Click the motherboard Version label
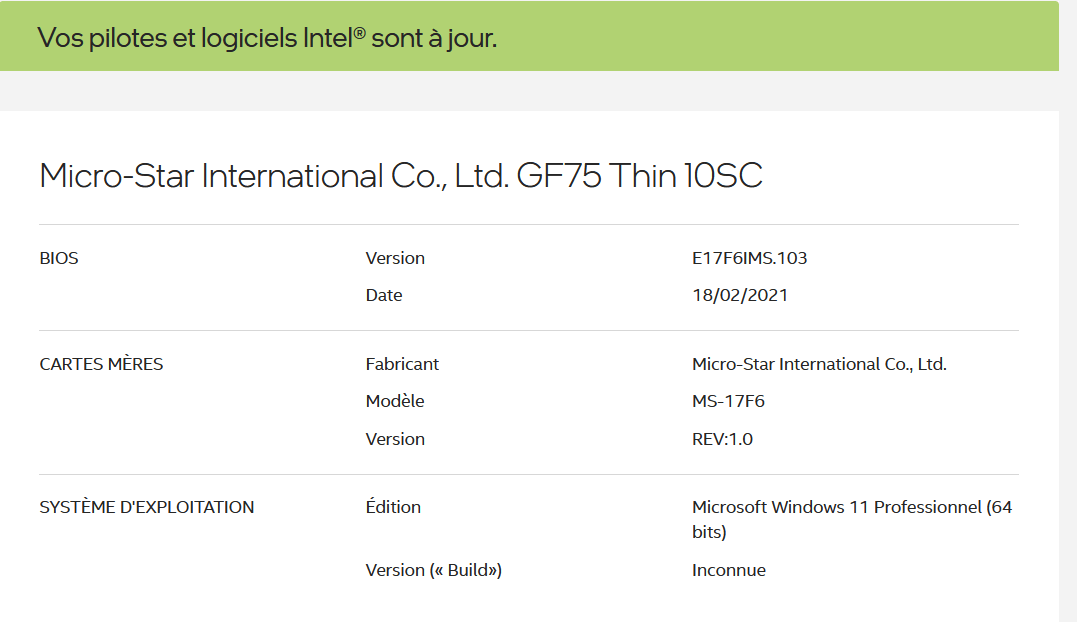 pos(395,439)
